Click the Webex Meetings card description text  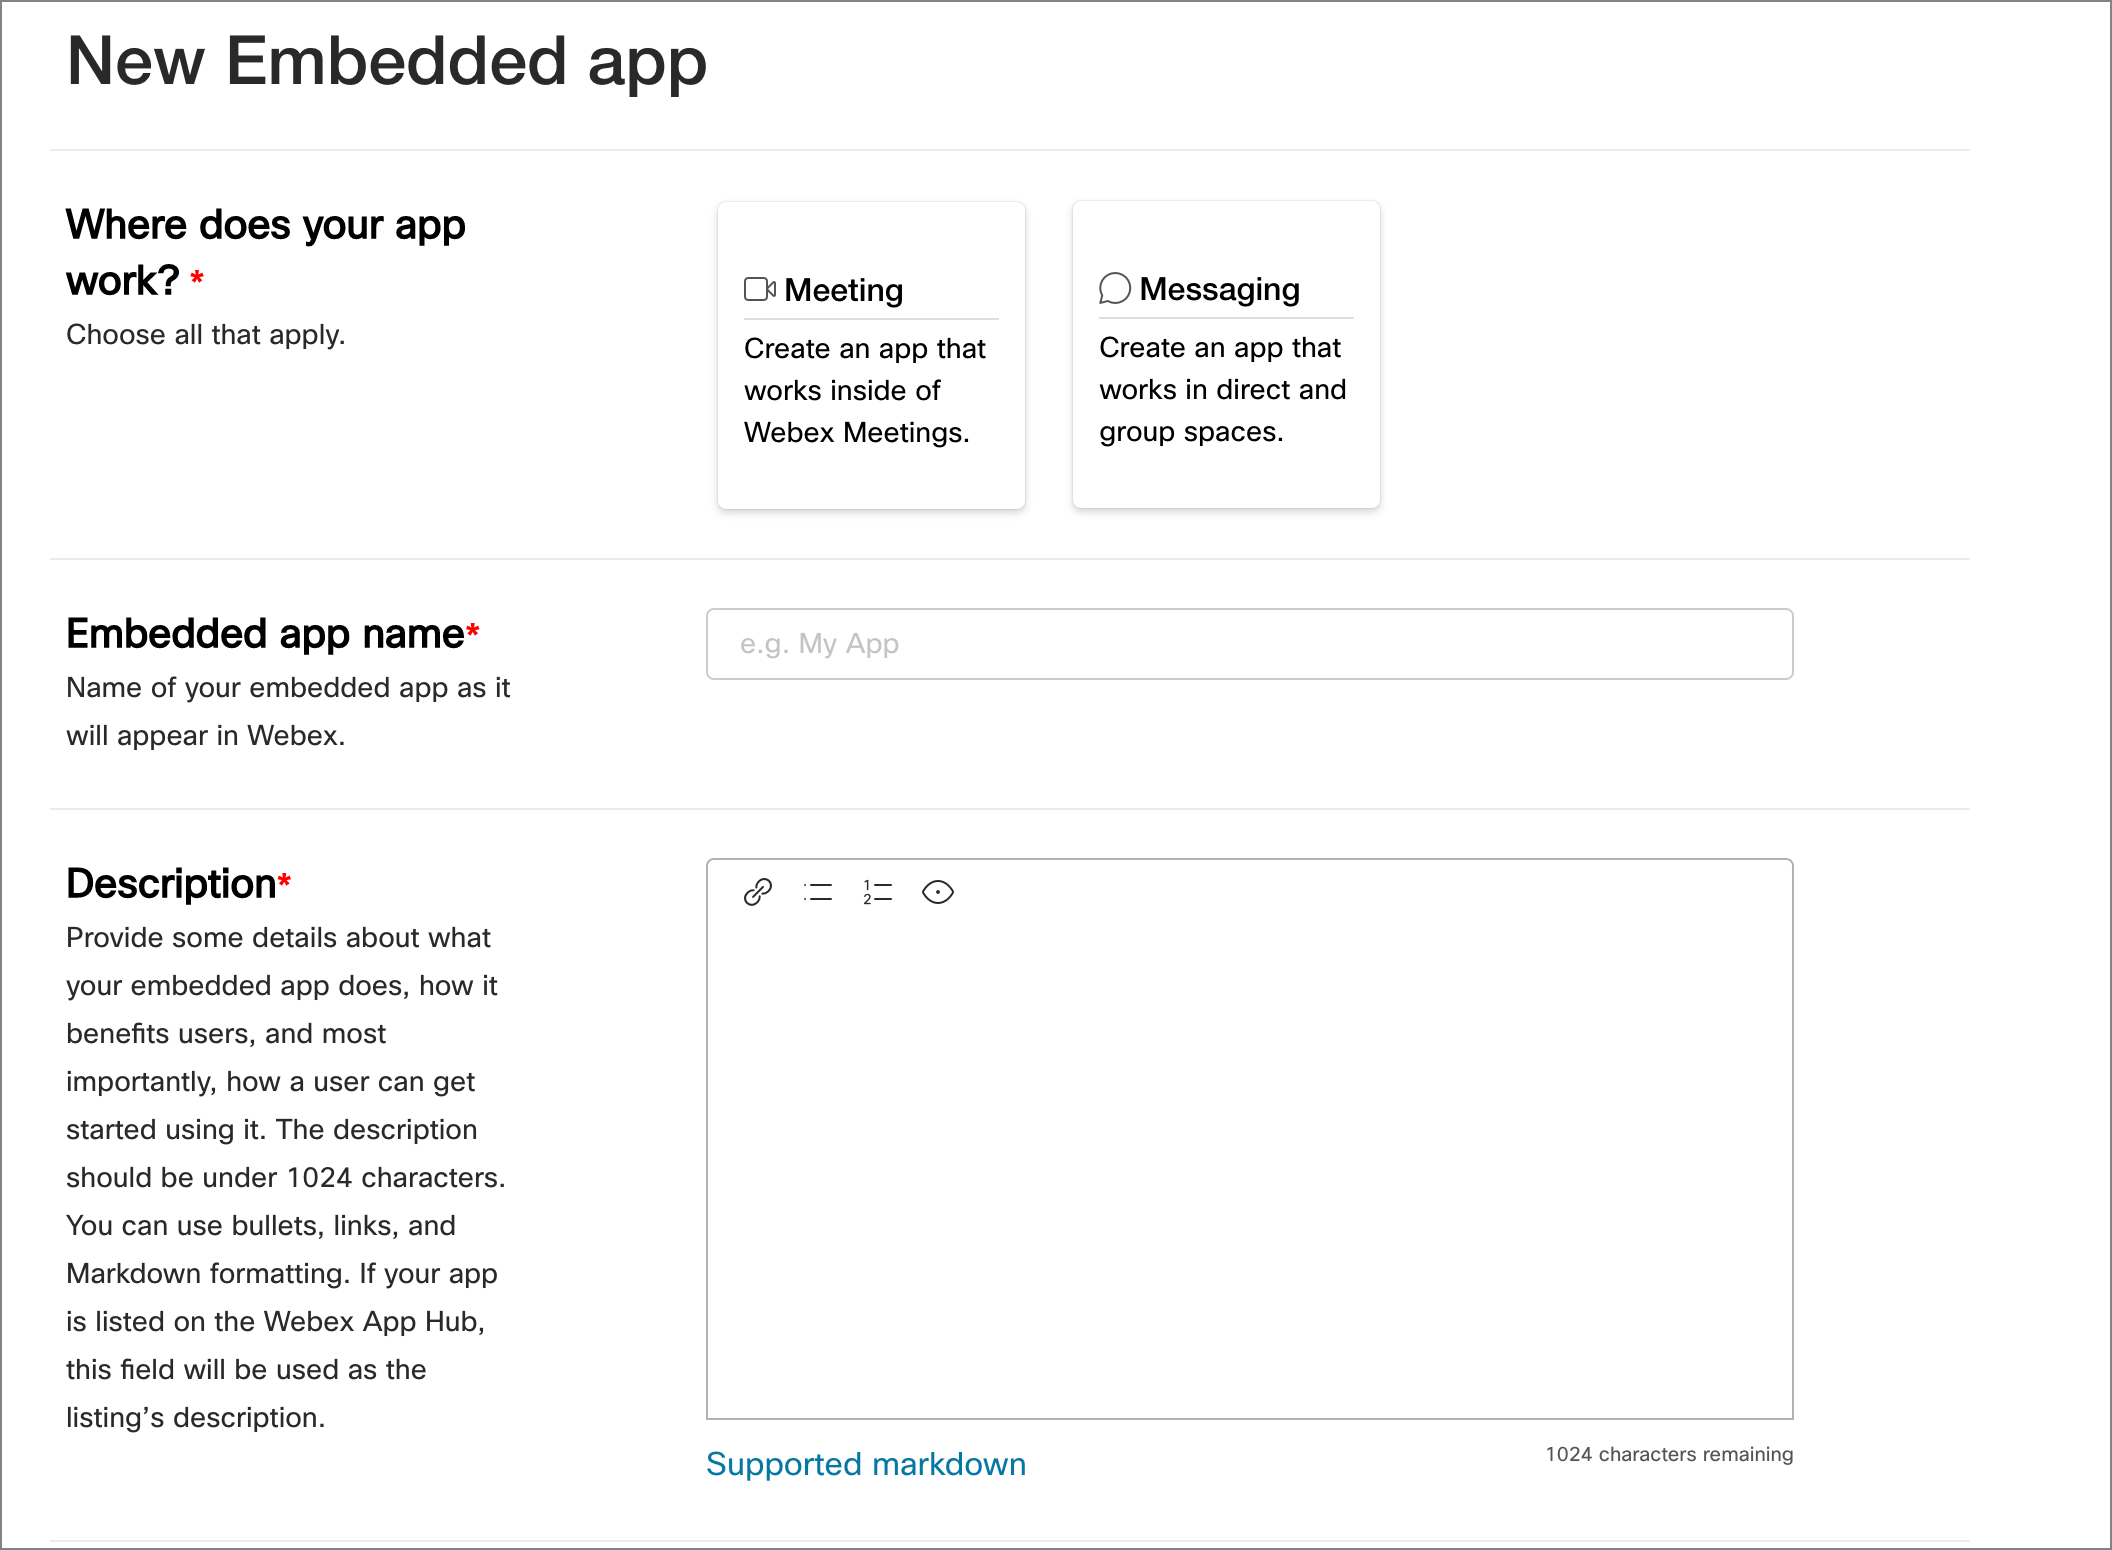tap(864, 391)
